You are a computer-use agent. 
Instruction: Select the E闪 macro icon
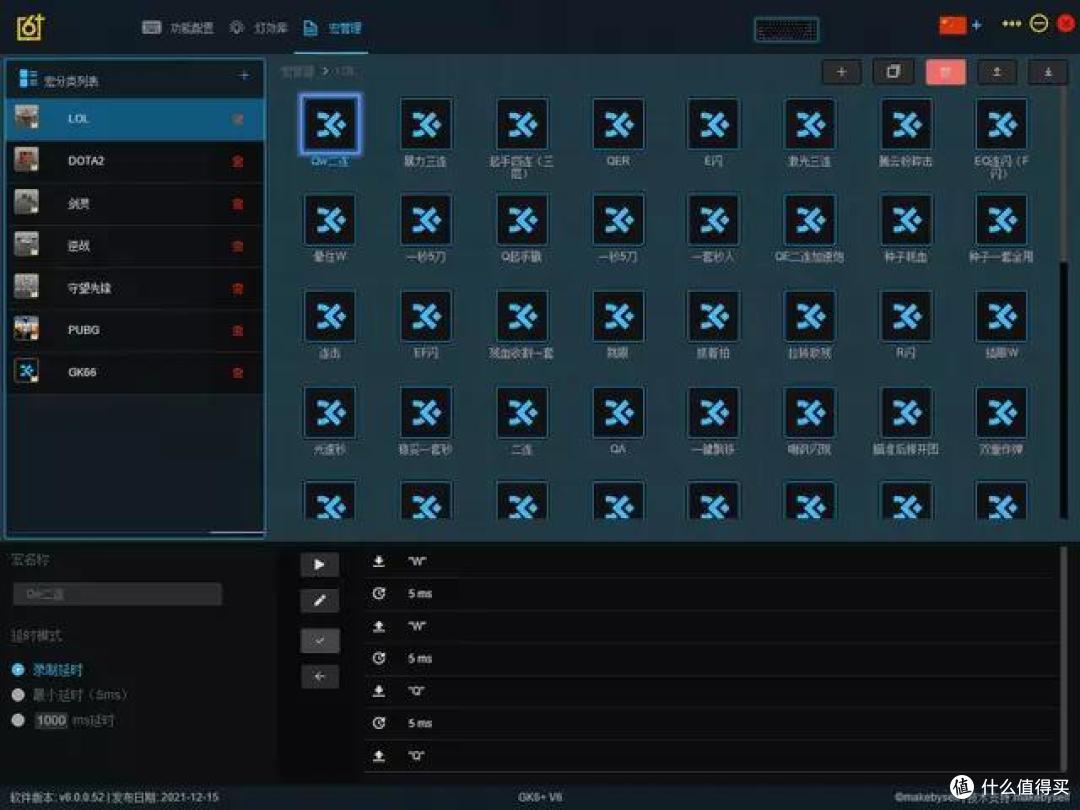pyautogui.click(x=714, y=124)
